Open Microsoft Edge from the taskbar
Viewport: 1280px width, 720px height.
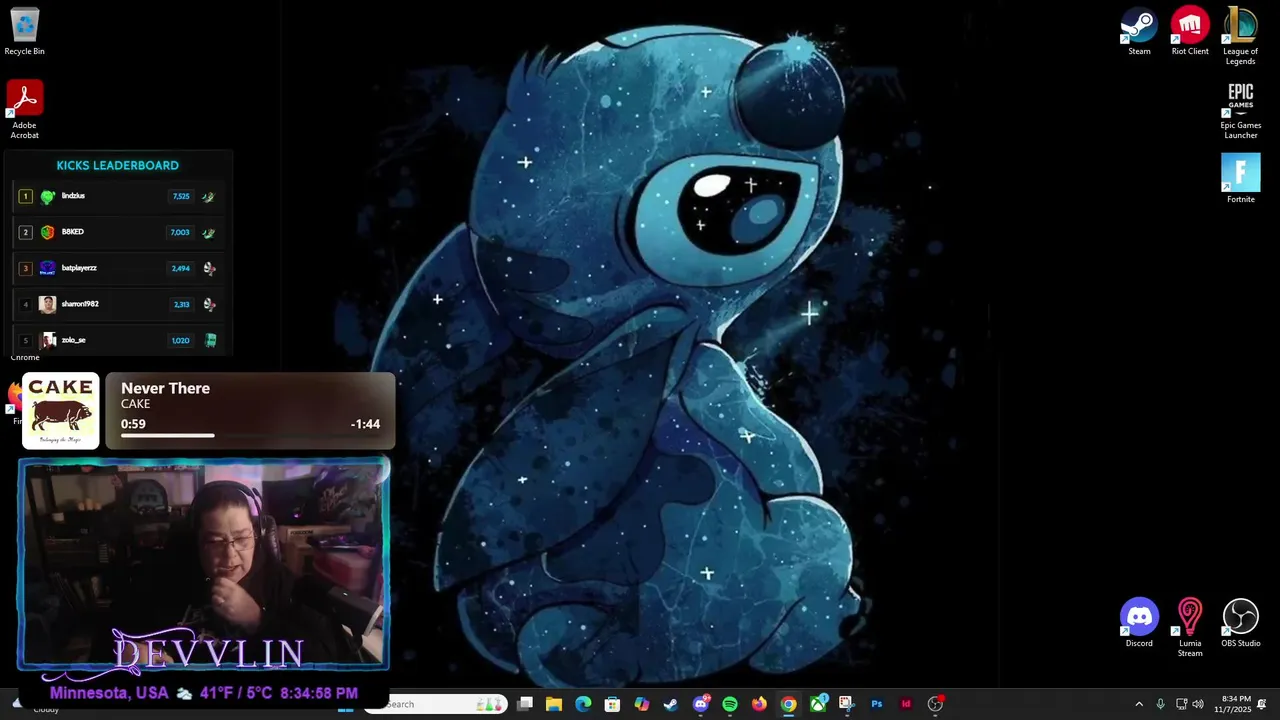[x=583, y=704]
